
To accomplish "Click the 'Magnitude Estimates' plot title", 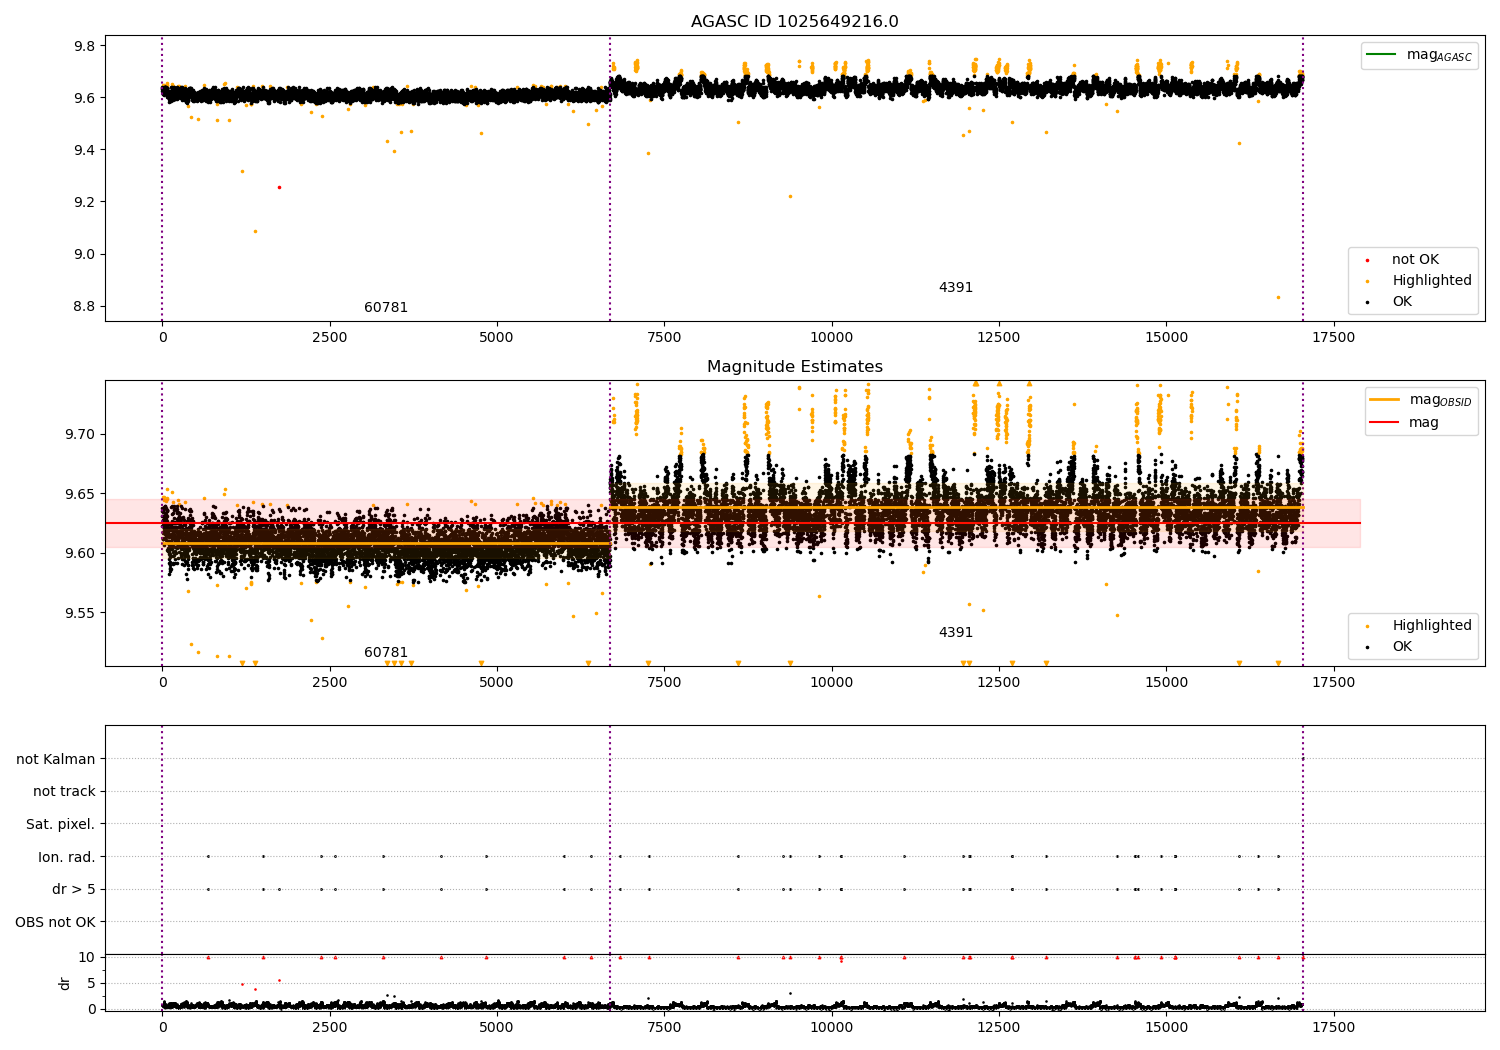I will click(794, 367).
